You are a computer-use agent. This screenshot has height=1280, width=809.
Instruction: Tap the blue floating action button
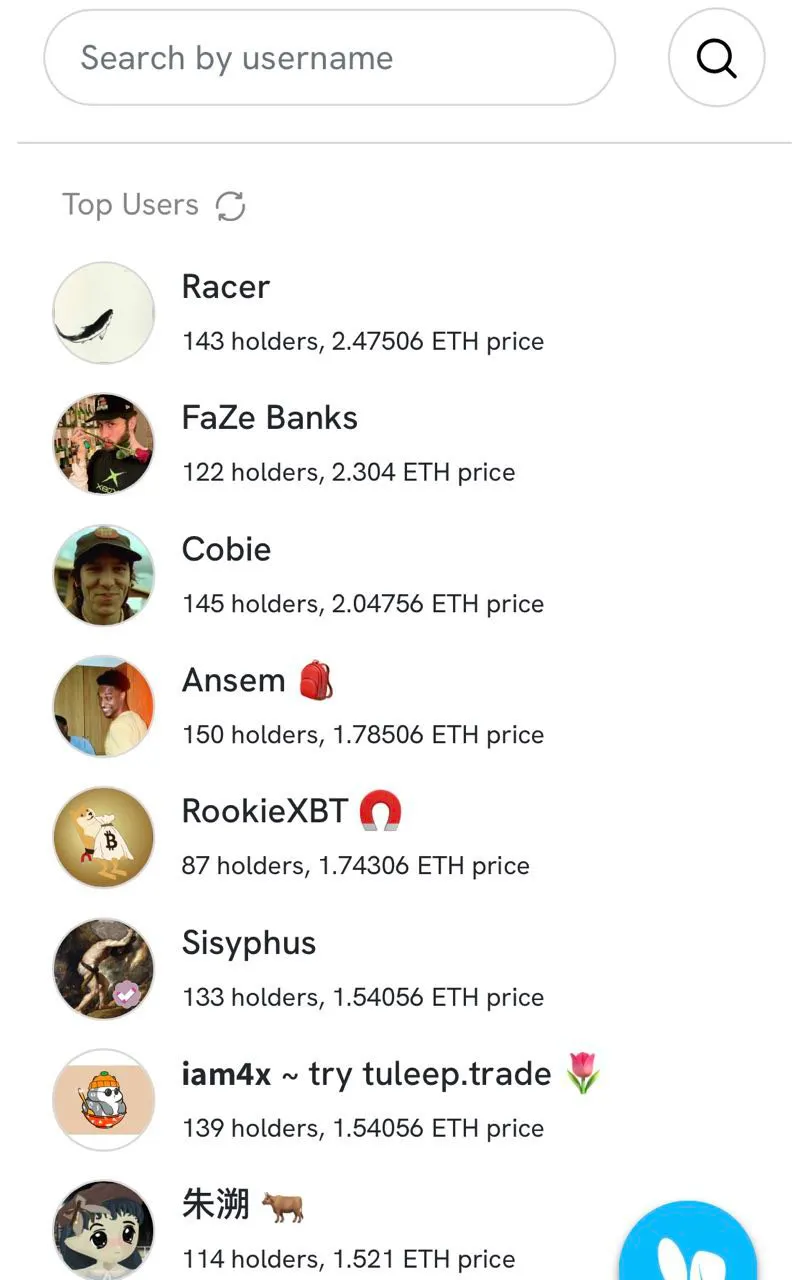point(688,1243)
